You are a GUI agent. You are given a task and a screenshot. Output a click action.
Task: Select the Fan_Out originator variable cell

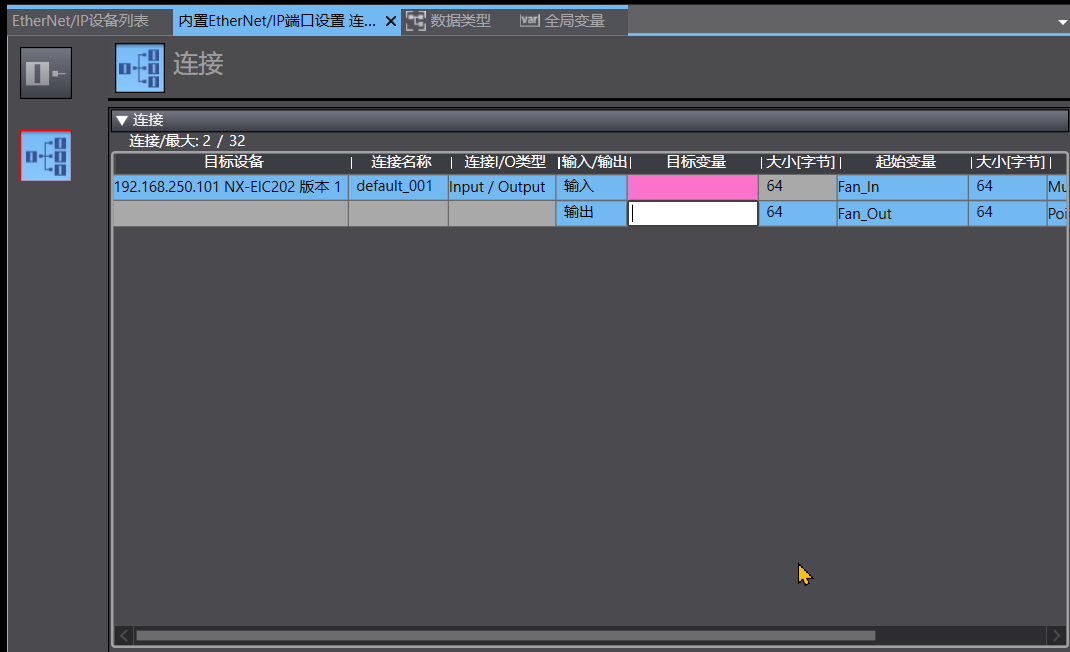point(901,213)
